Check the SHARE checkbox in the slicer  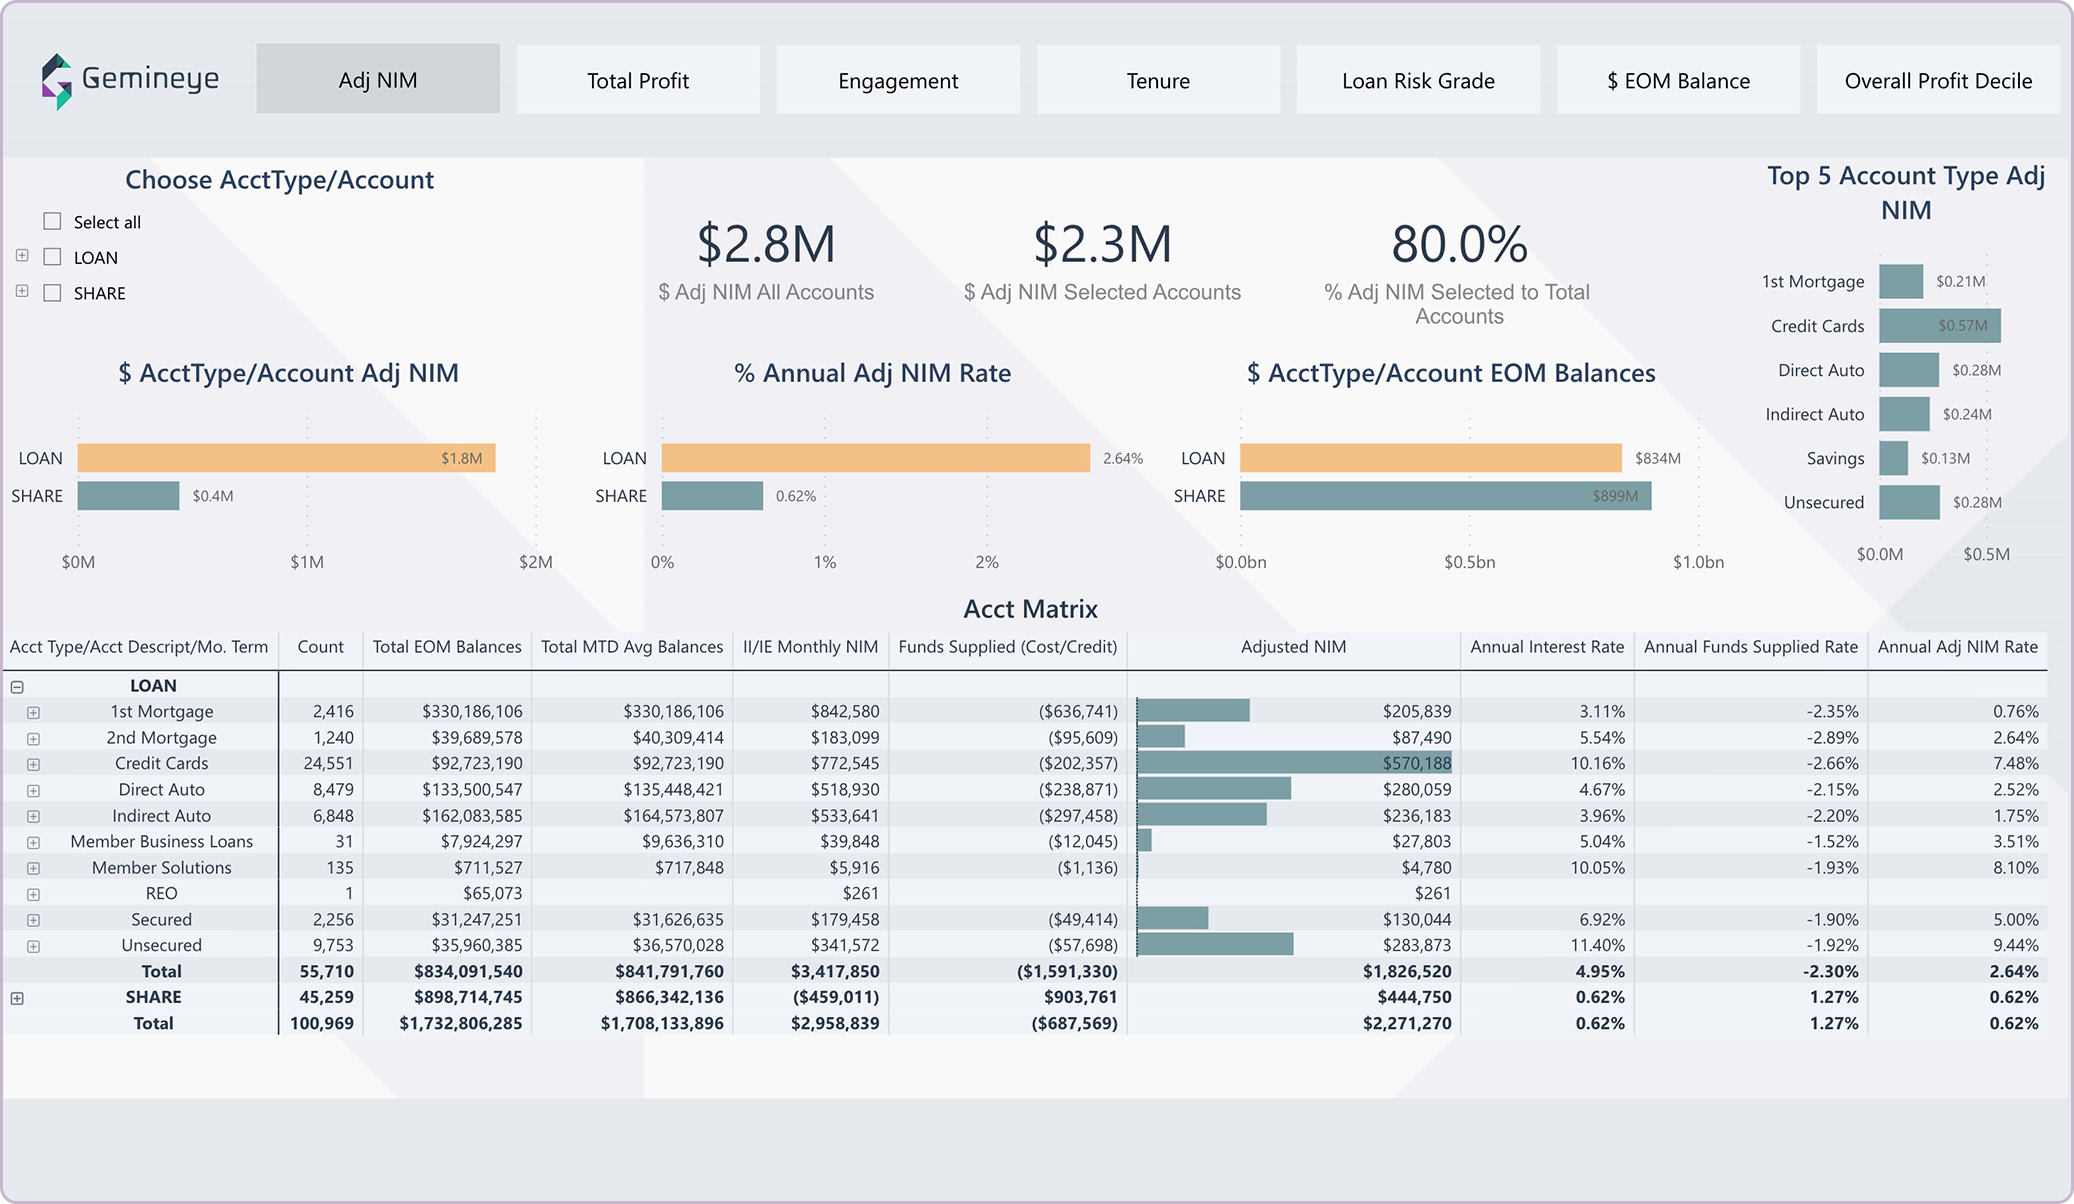[50, 293]
